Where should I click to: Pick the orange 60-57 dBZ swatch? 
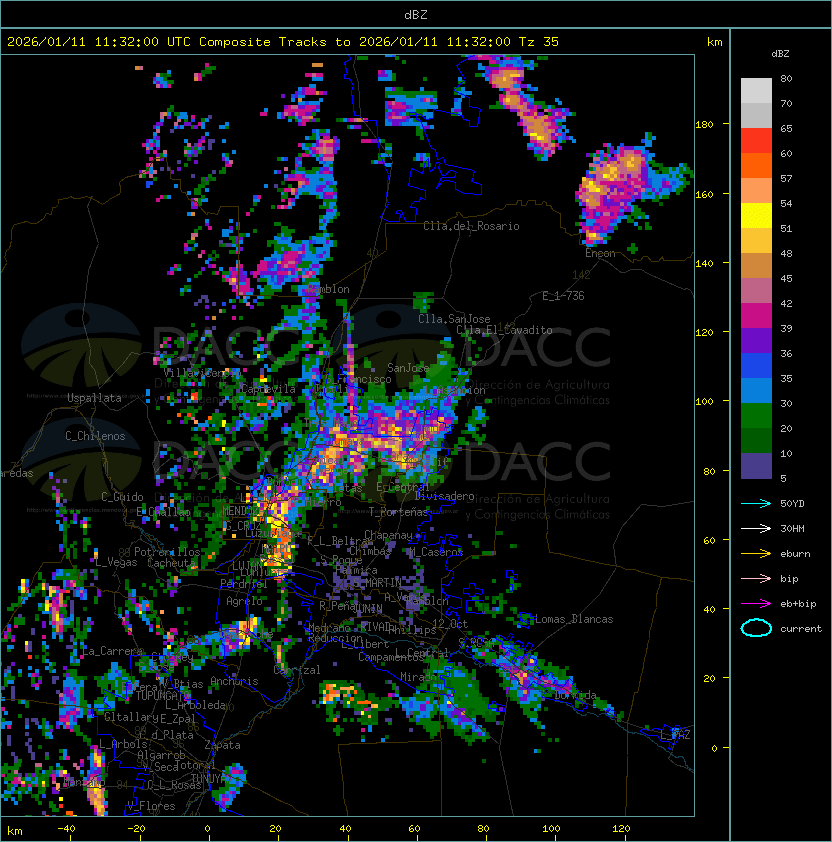(x=756, y=165)
